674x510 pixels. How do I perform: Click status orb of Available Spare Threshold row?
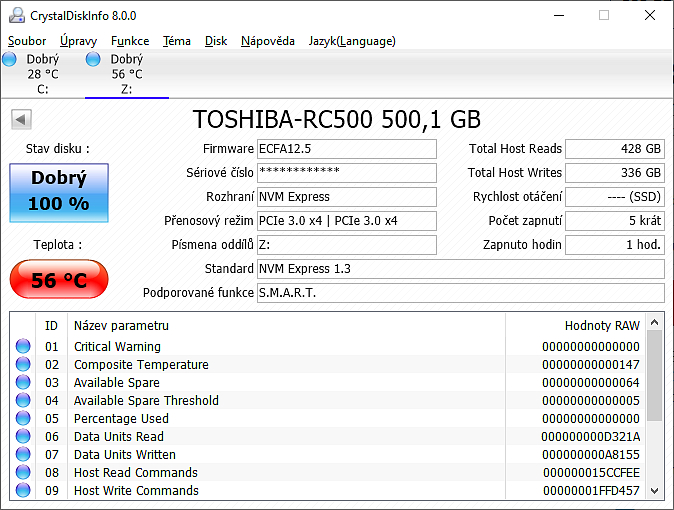[x=23, y=400]
